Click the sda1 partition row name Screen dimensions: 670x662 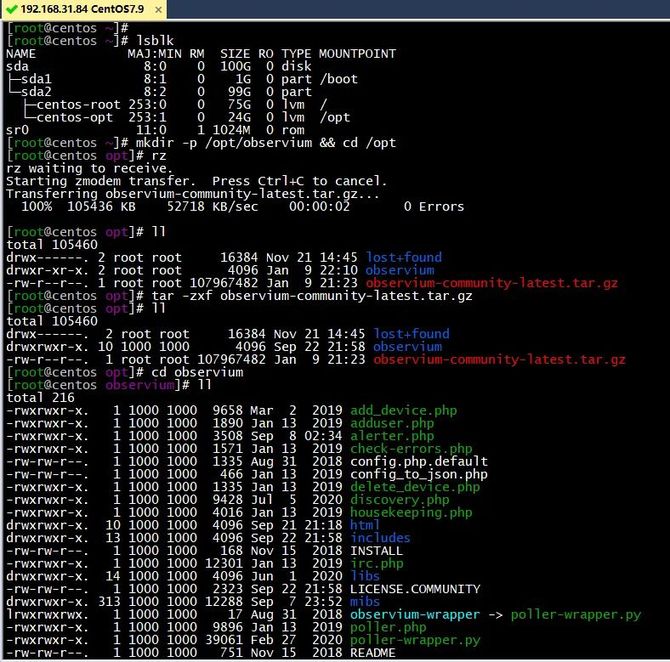point(35,79)
